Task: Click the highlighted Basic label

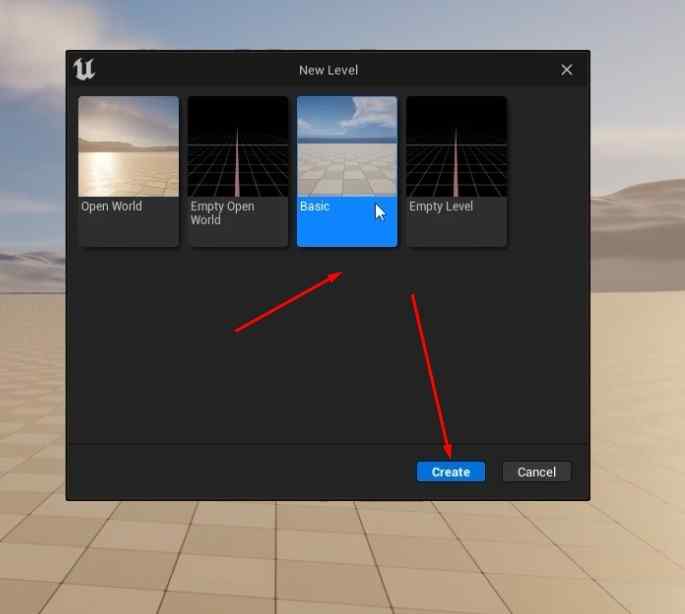Action: click(x=315, y=206)
